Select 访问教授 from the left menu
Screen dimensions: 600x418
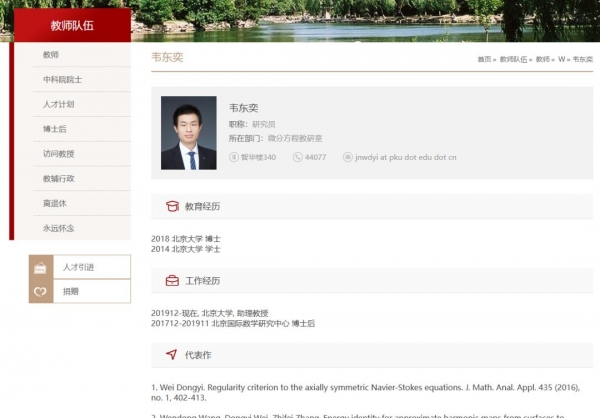click(58, 154)
